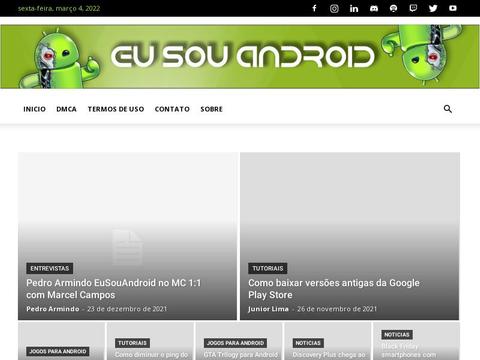Open the Facebook social link
The height and width of the screenshot is (360, 480).
pos(314,8)
